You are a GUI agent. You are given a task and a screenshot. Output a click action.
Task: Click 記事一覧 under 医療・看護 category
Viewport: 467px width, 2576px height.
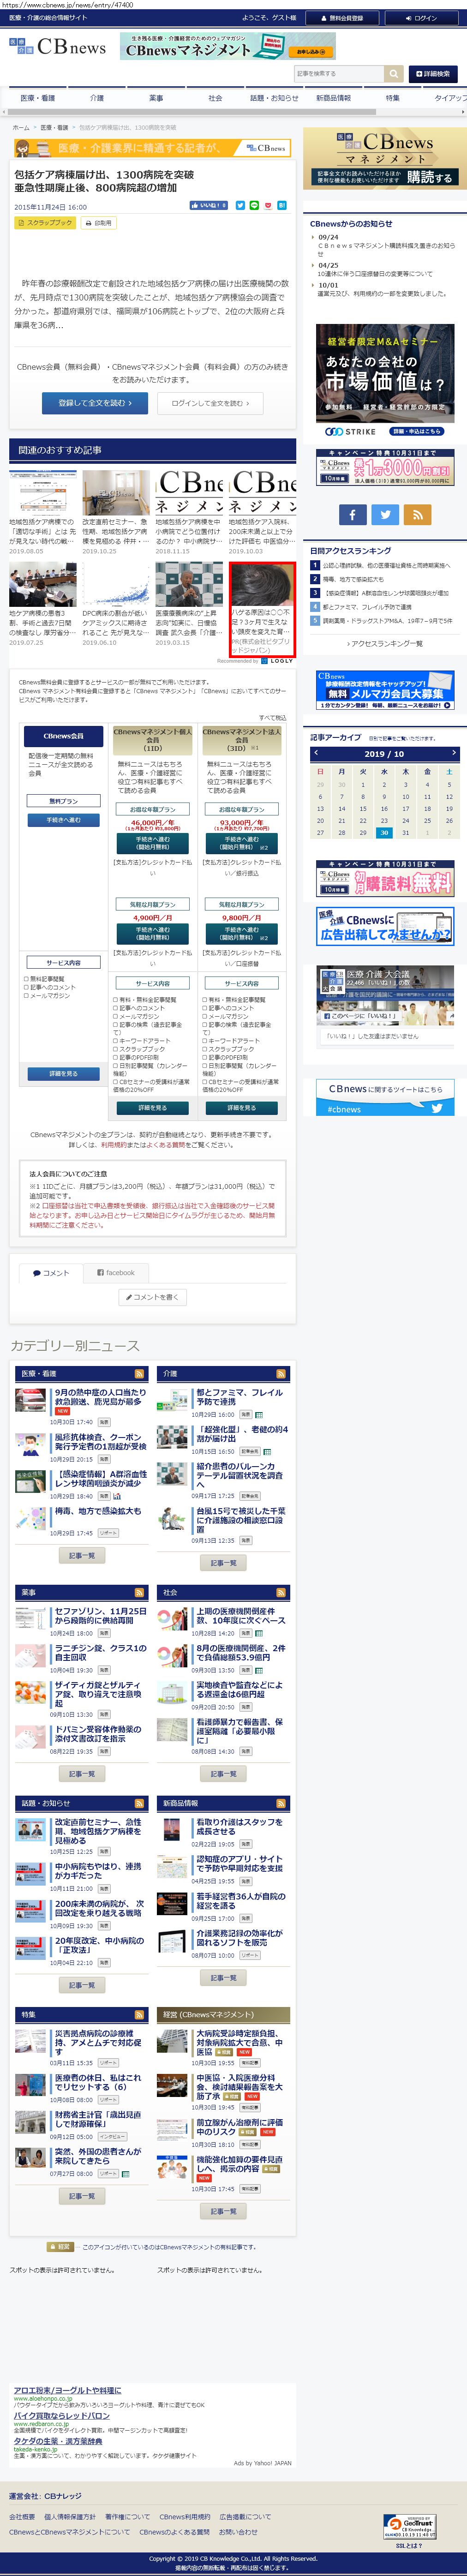click(82, 1556)
